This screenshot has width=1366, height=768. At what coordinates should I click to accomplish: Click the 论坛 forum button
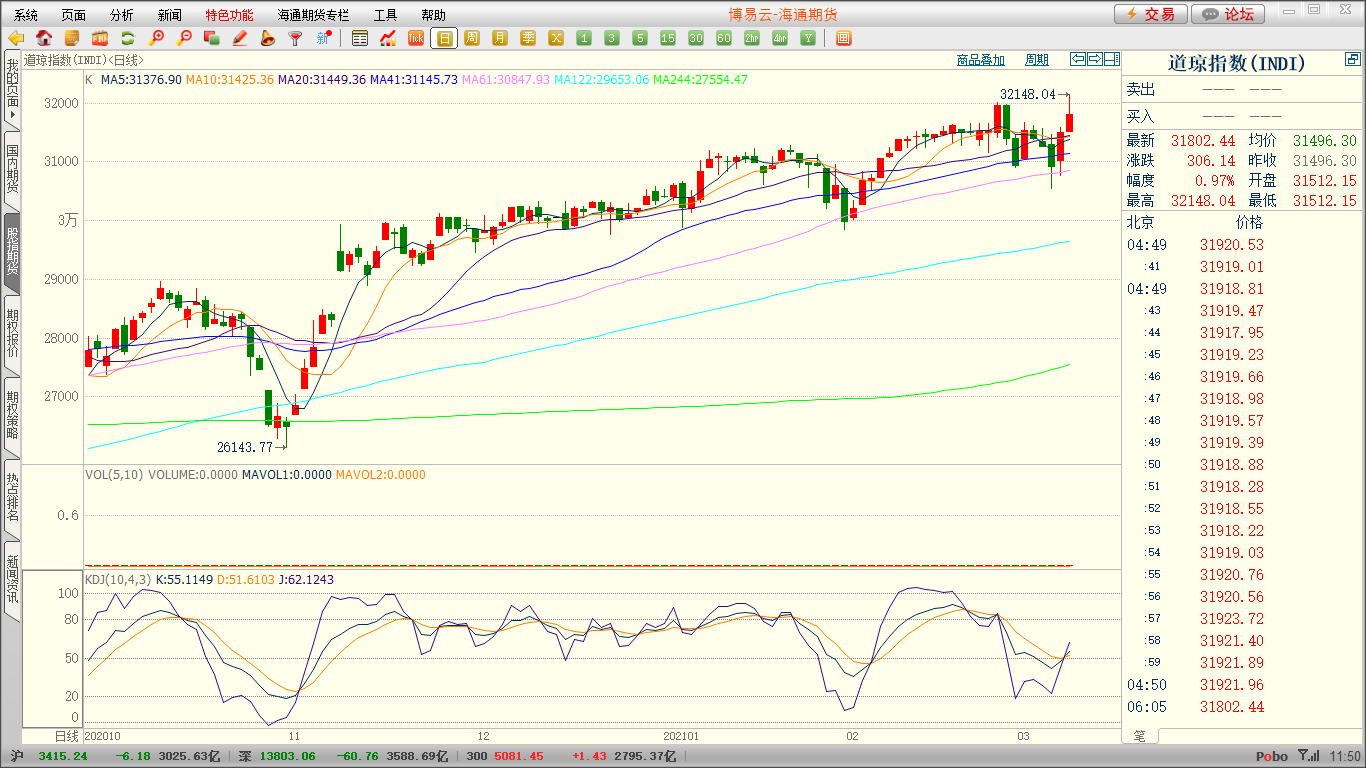pos(1229,14)
